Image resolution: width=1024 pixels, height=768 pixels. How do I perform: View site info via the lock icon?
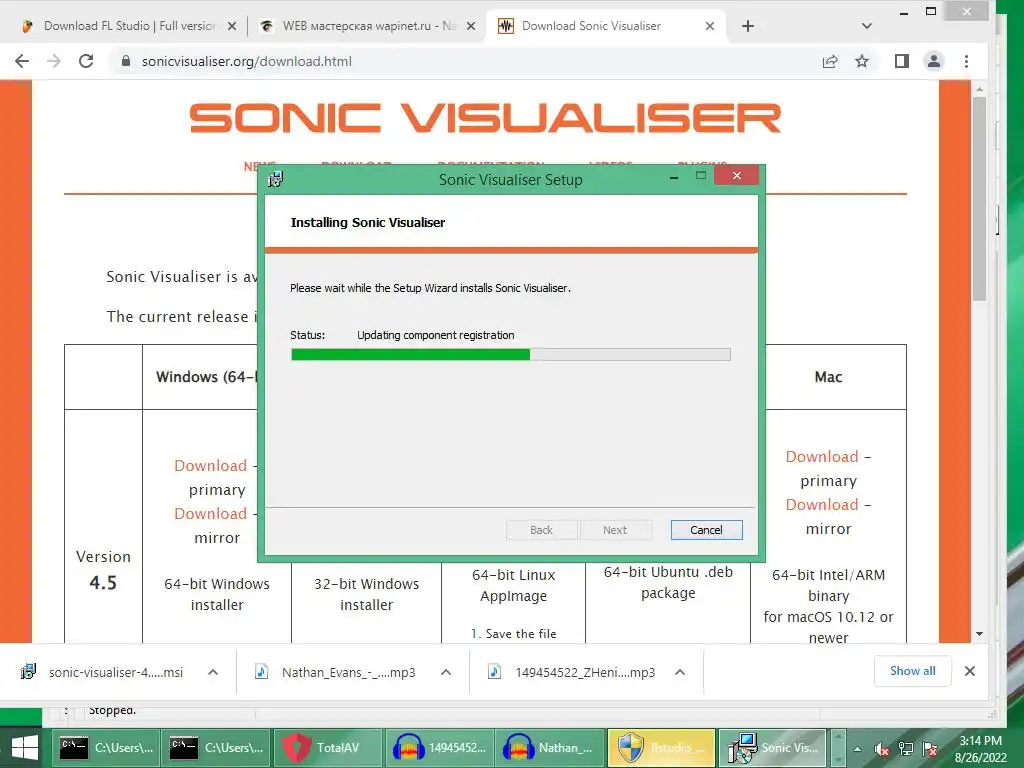pos(126,61)
